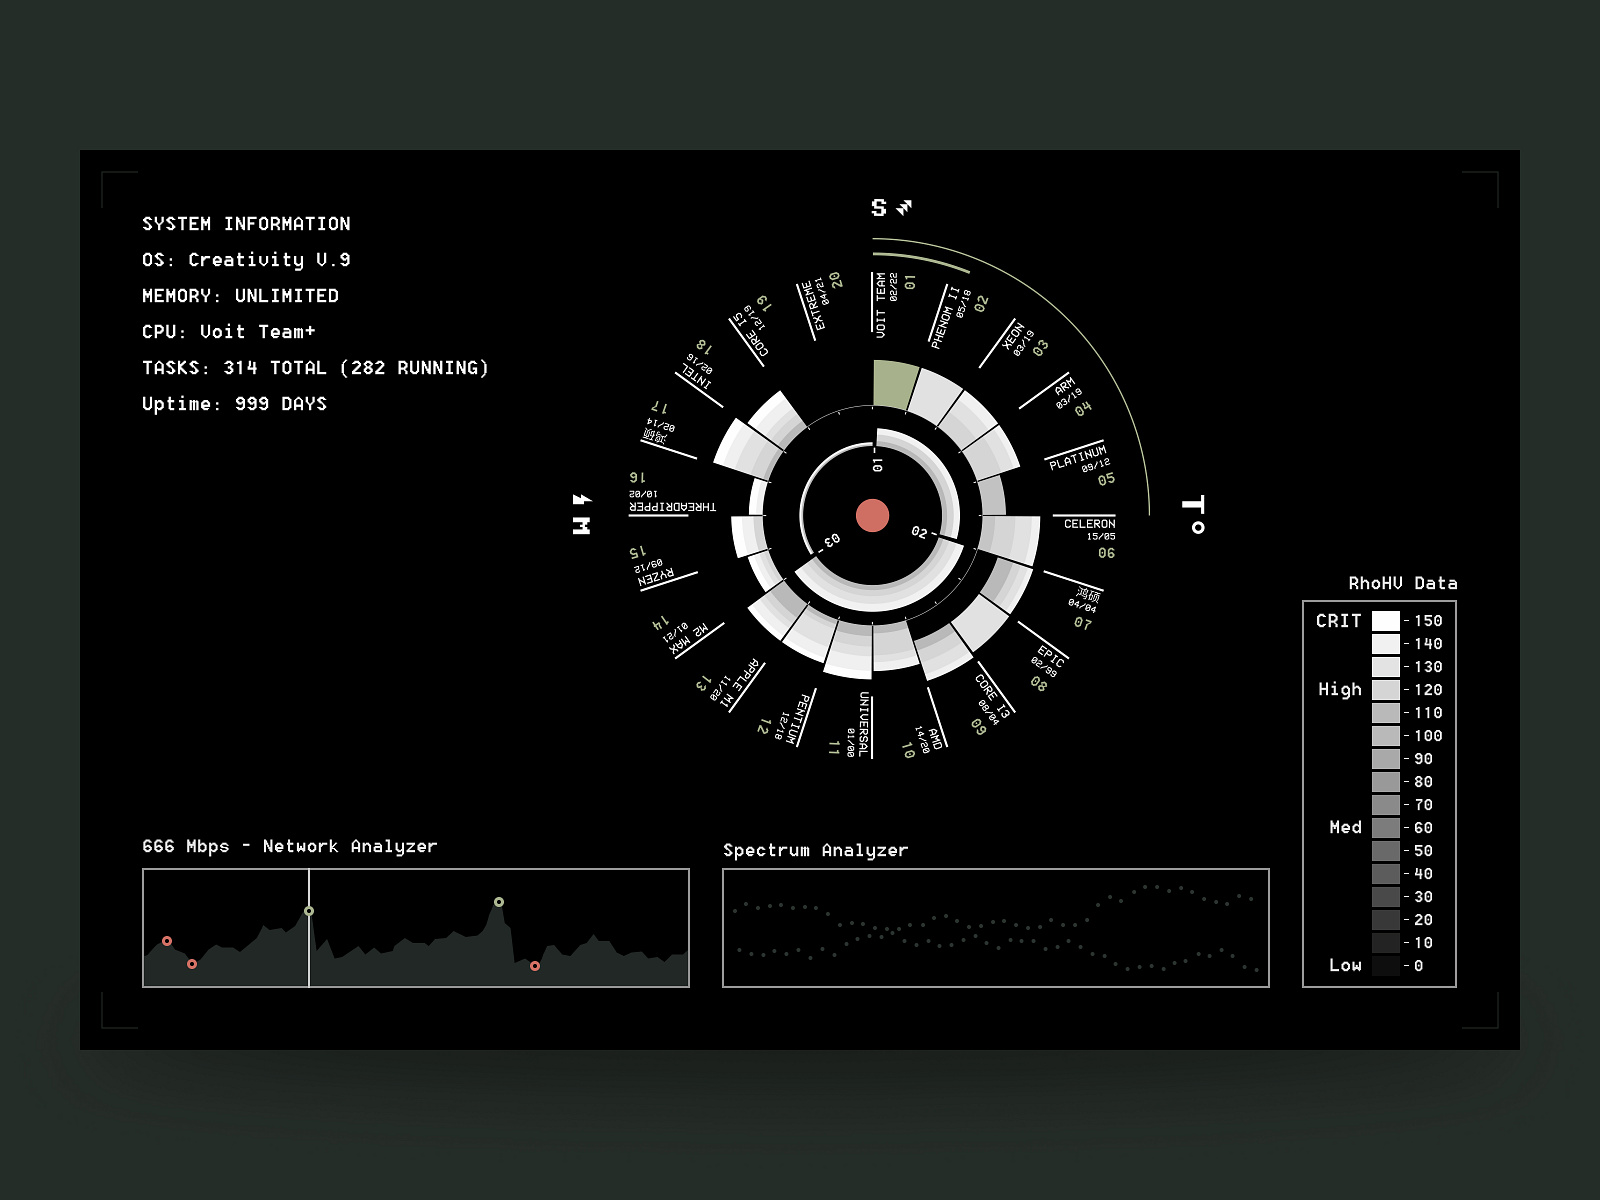The width and height of the screenshot is (1600, 1200).
Task: Click the S compass arrow icon above the radial chart
Action: click(877, 208)
